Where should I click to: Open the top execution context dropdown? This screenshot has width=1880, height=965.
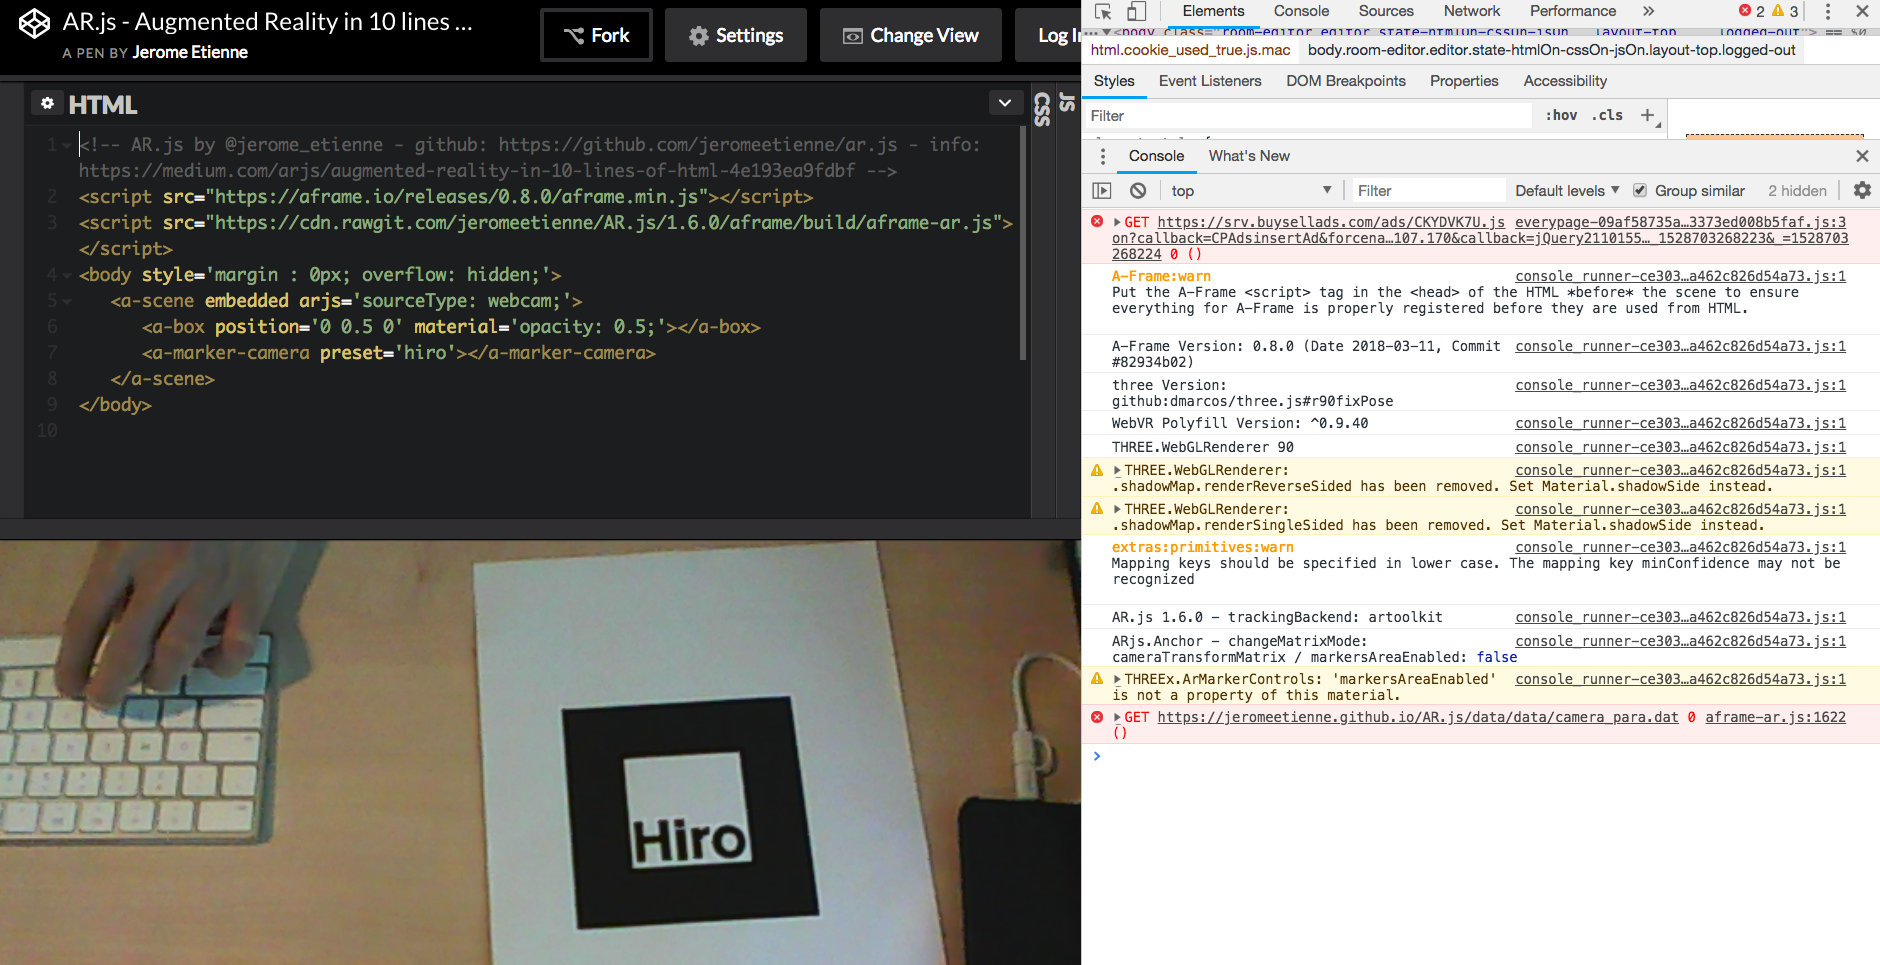point(1250,191)
